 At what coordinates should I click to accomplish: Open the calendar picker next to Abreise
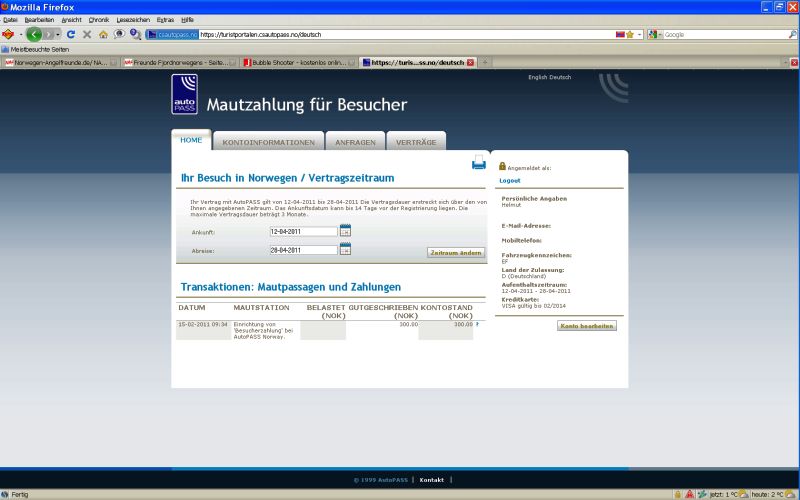(x=345, y=249)
